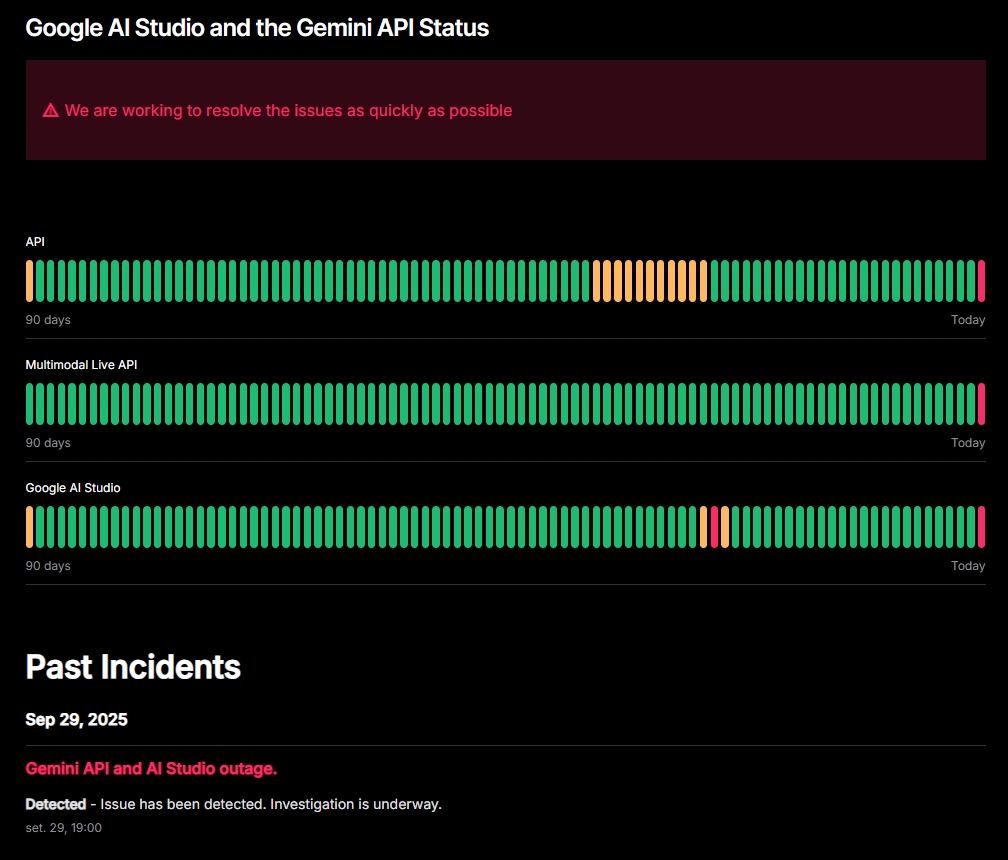Select last bar of API's middle orange cluster
Screen dimensions: 1008x860
[703, 281]
